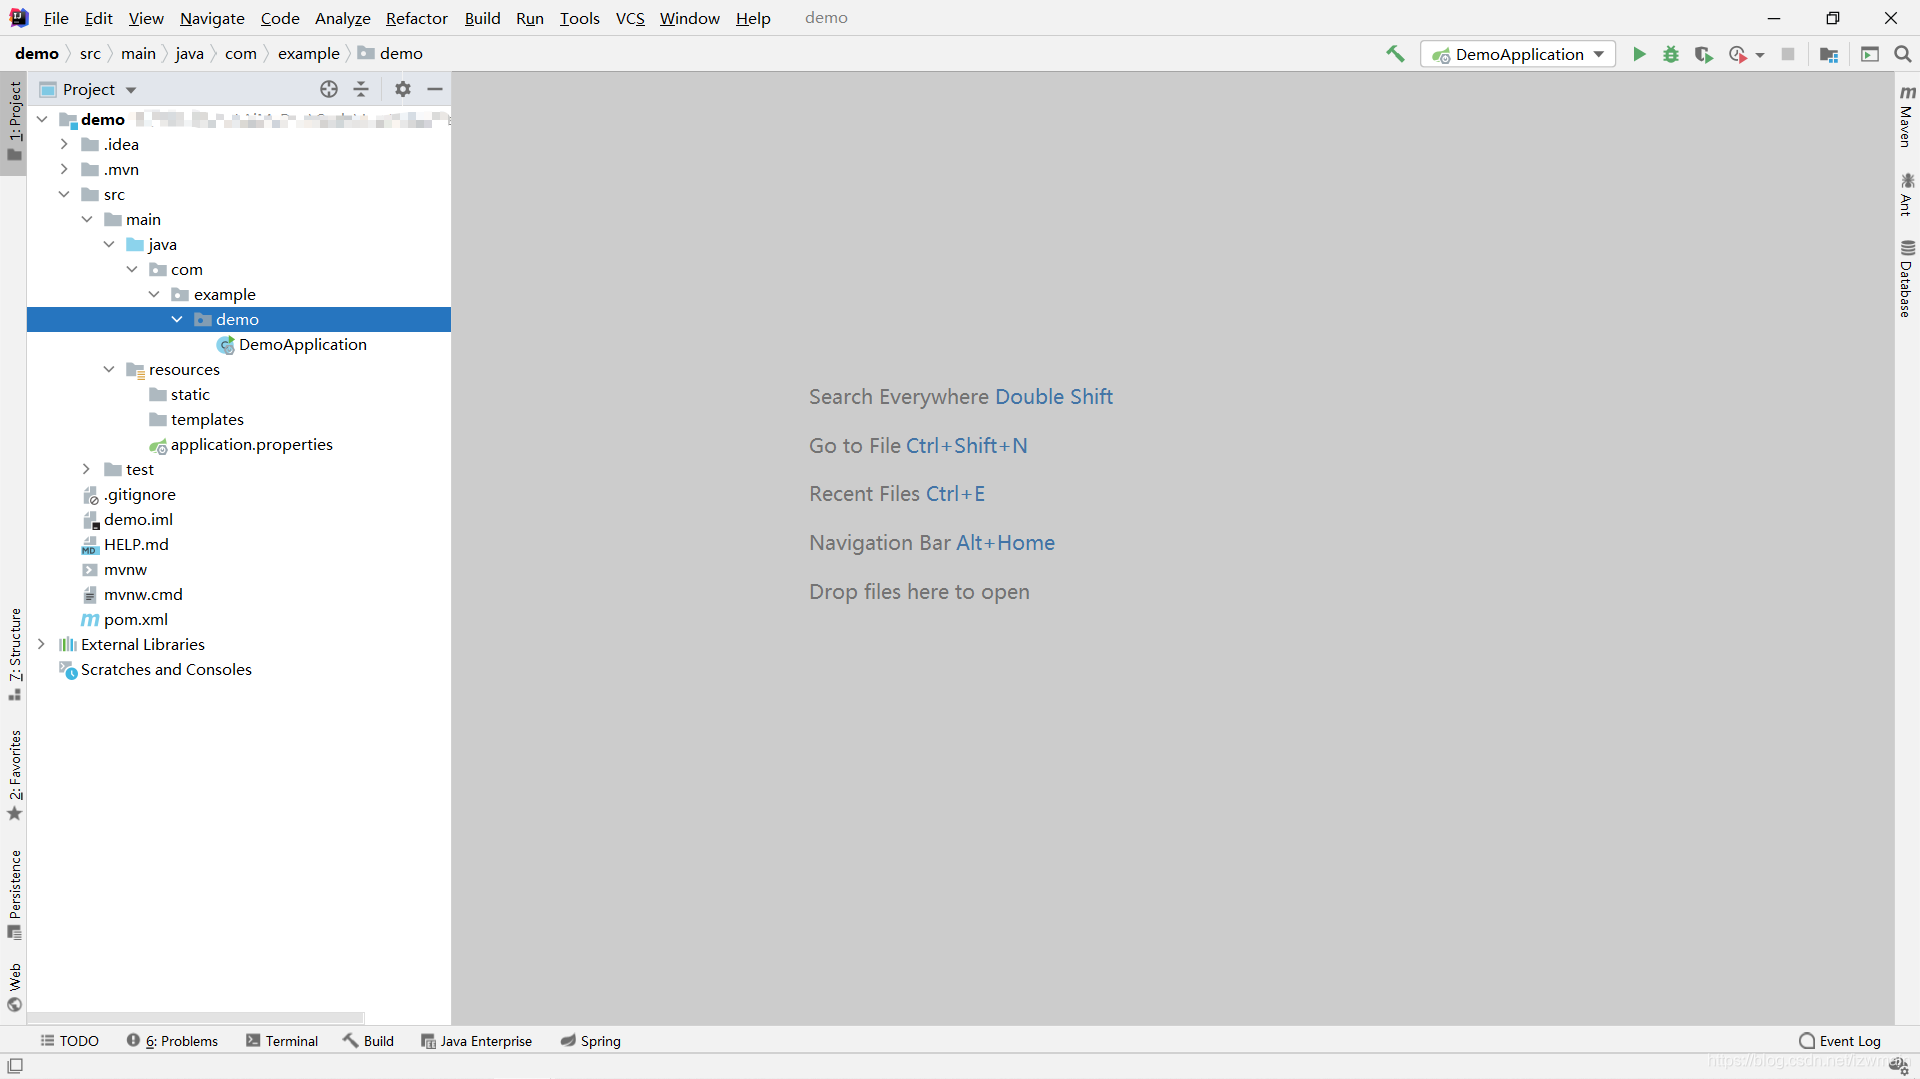Open the Refactor menu
Screen dimensions: 1920x1079
pyautogui.click(x=417, y=18)
